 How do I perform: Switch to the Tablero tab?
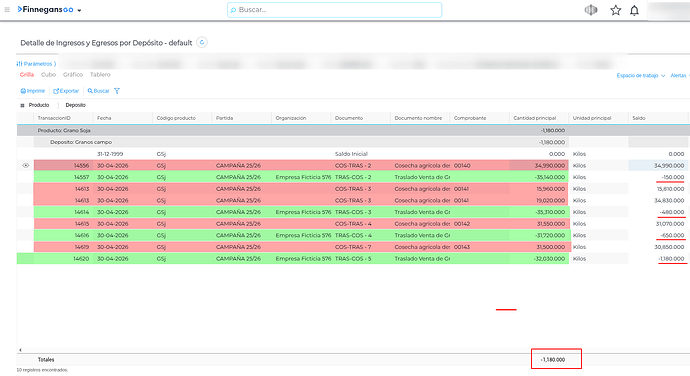coord(100,74)
